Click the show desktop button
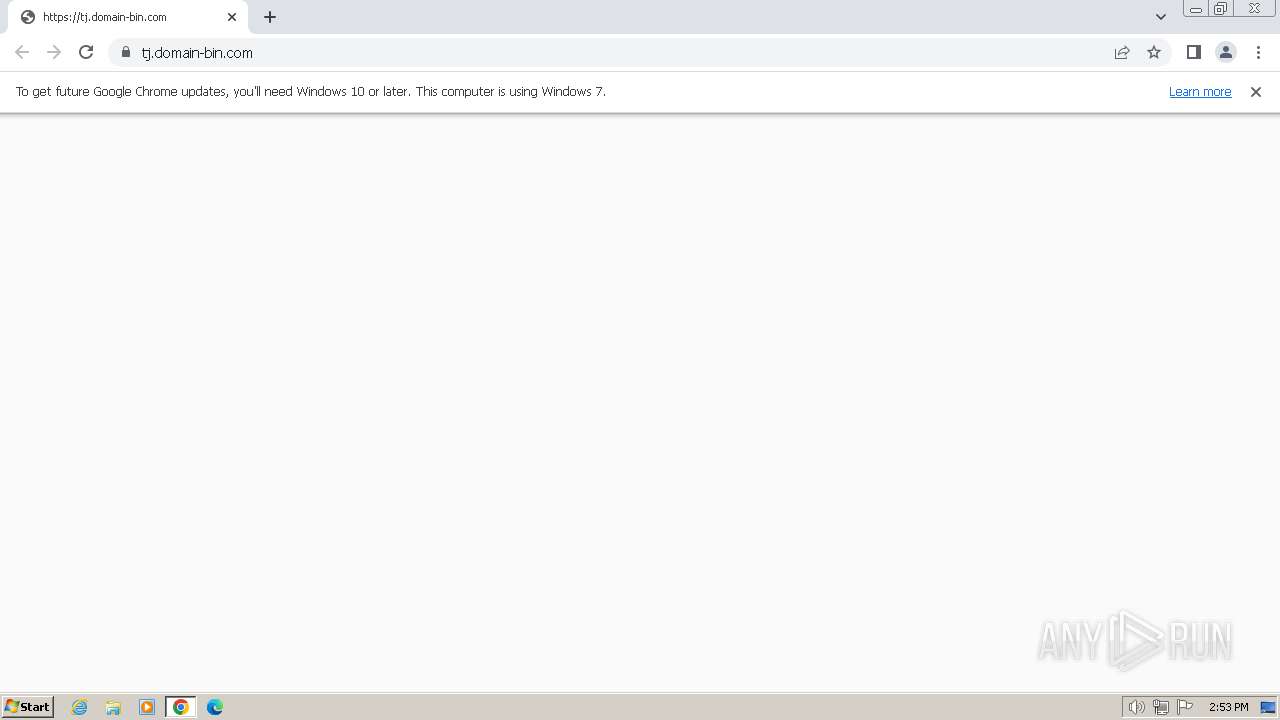The width and height of the screenshot is (1280, 720). coord(1268,707)
